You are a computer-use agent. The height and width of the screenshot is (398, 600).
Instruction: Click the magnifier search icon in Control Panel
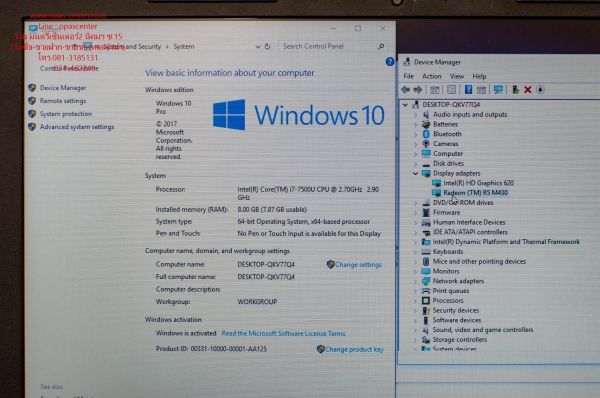click(381, 46)
